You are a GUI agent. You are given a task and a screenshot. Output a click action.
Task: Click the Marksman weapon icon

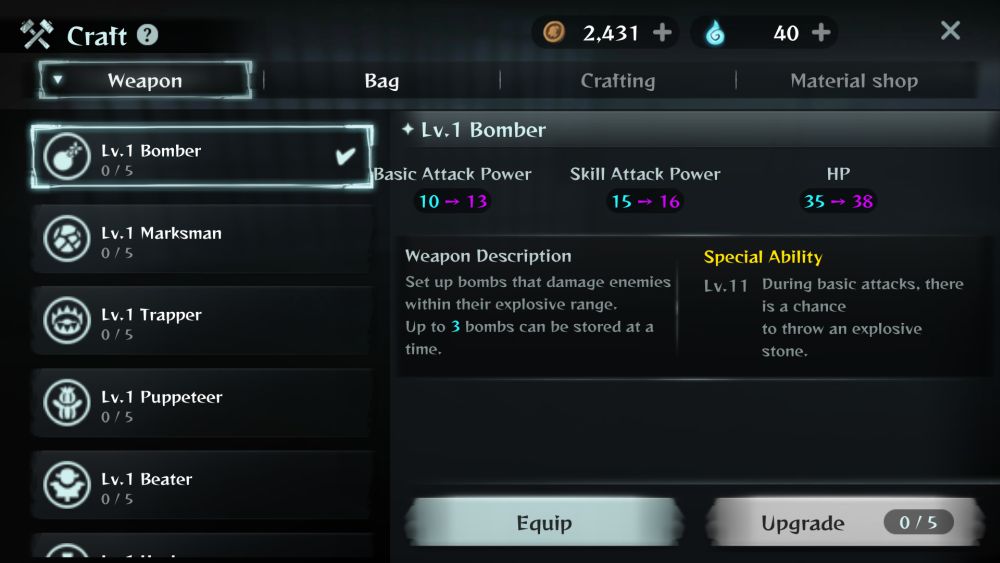point(67,238)
